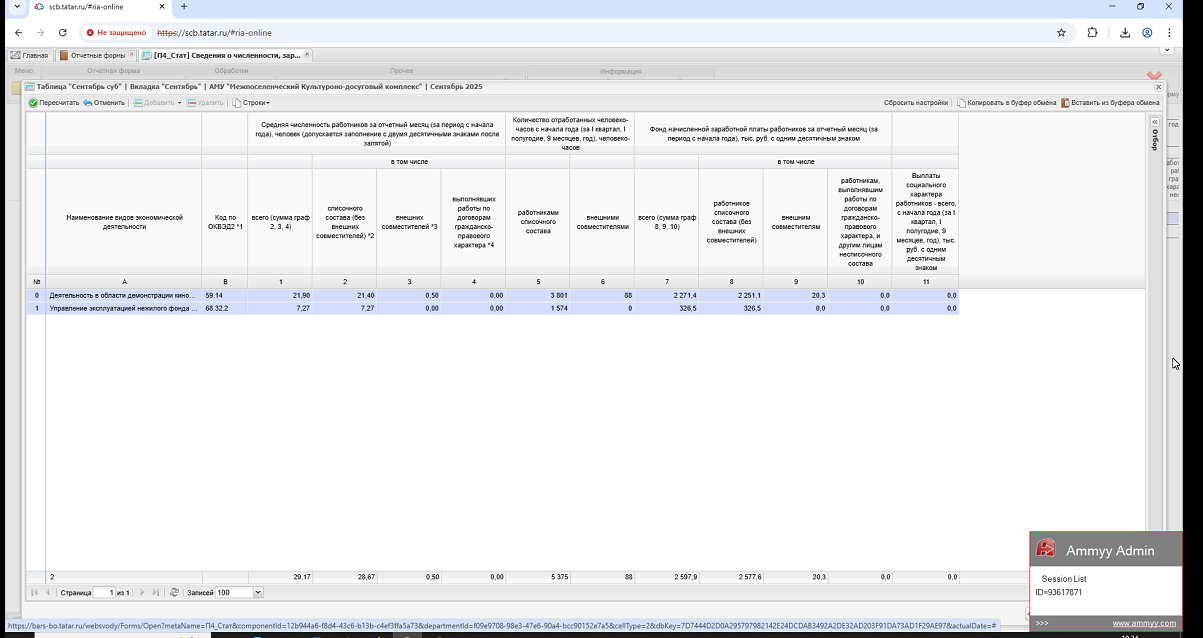Expand the Отбор side panel
The width and height of the screenshot is (1203, 638).
coord(1154,121)
